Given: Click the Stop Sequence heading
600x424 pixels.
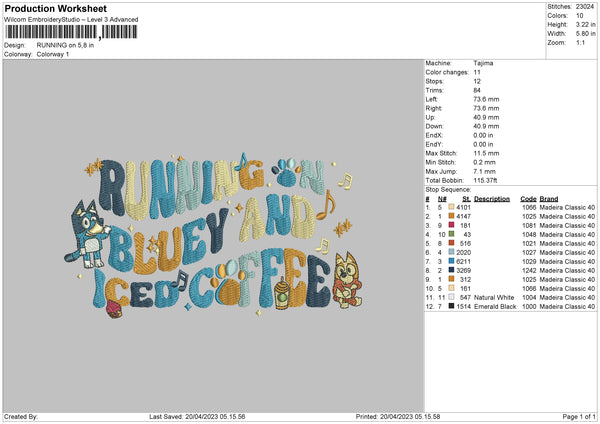Looking at the screenshot, I should [448, 189].
